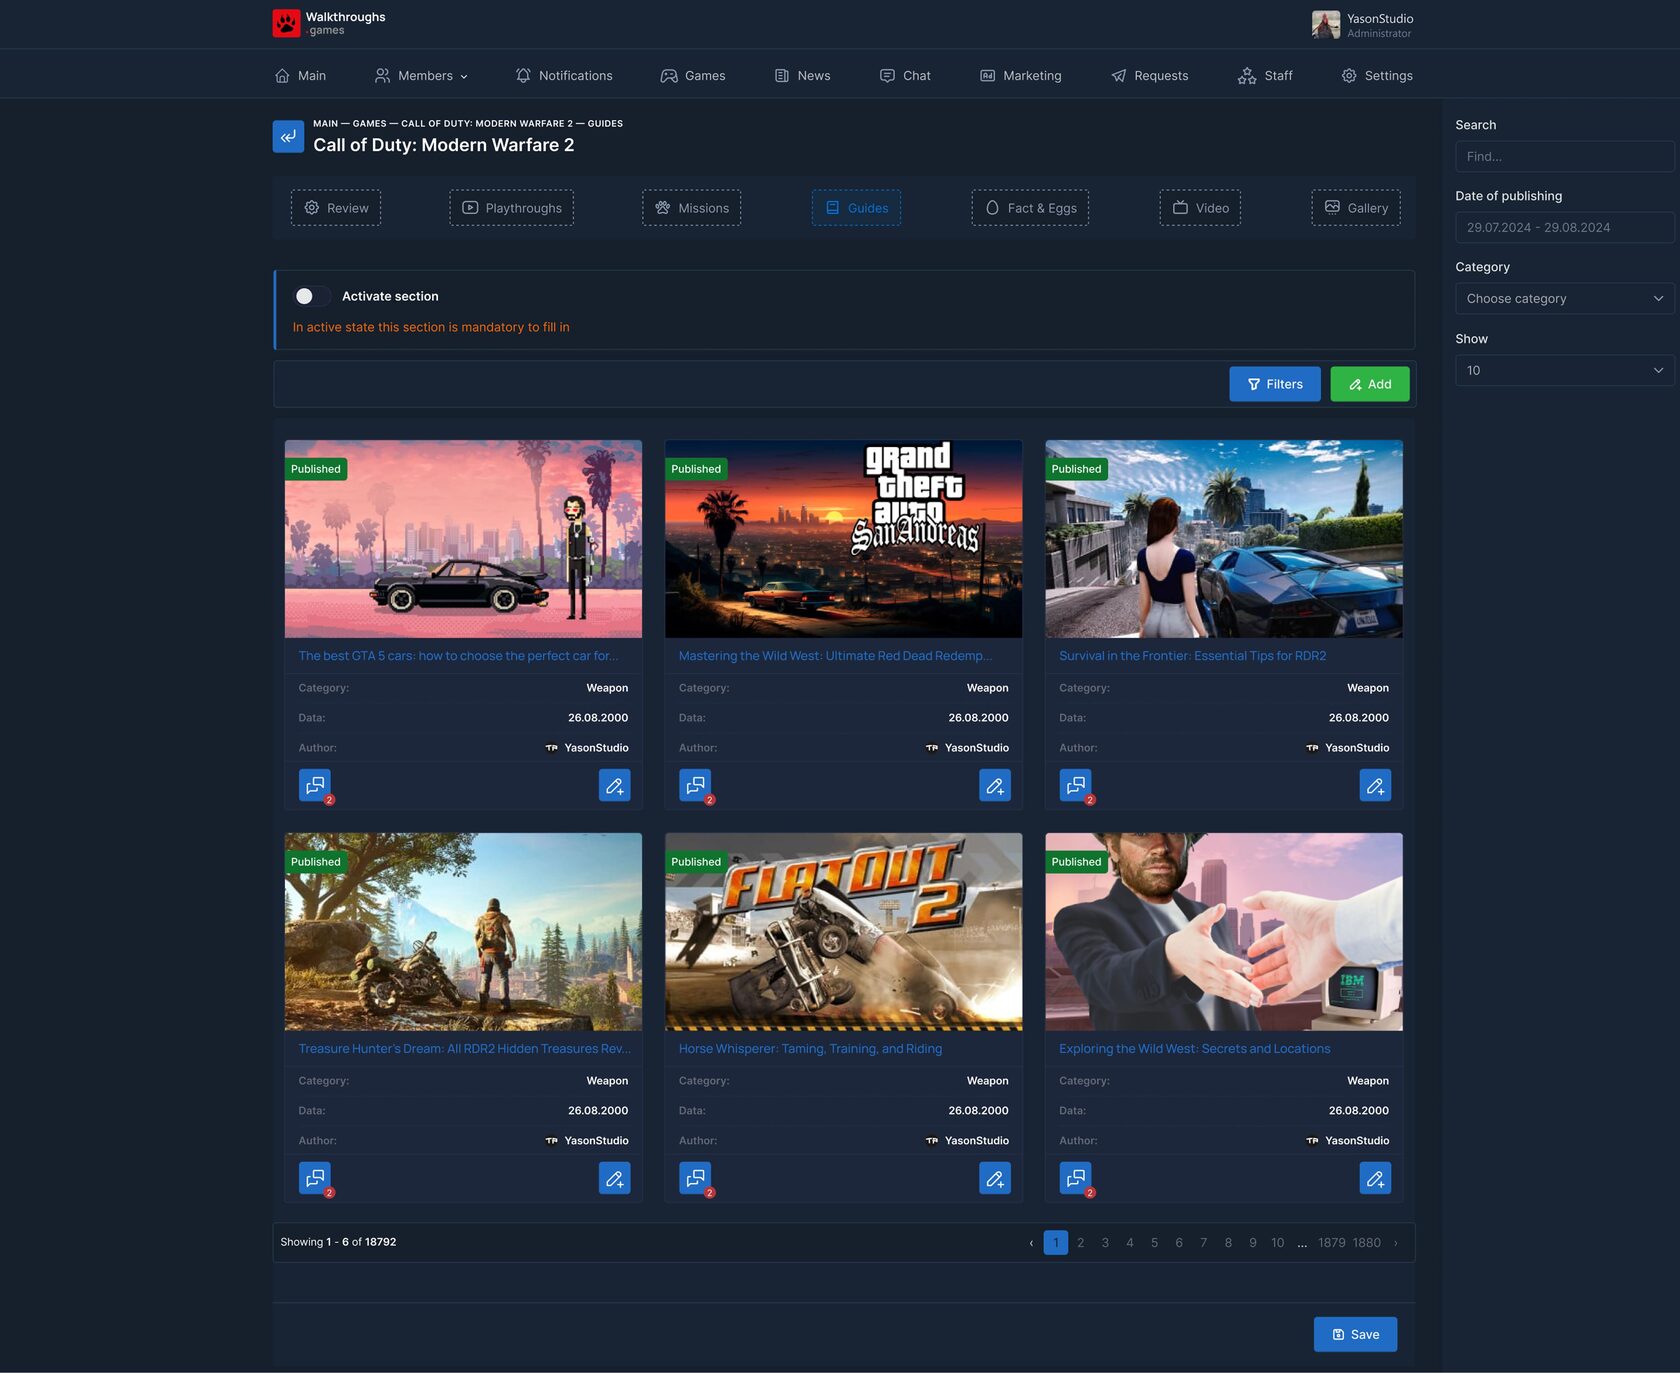Viewport: 1680px width, 1373px height.
Task: Toggle the Activate section switch
Action: (311, 296)
